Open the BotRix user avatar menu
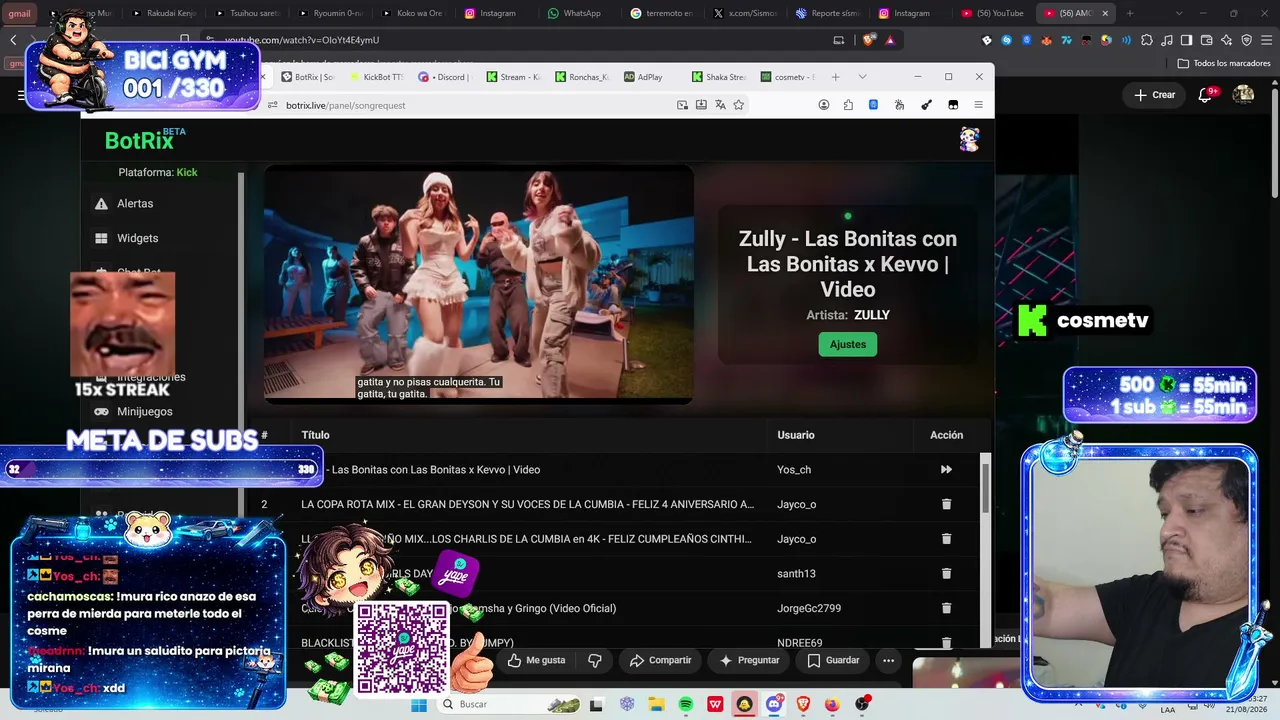1280x720 pixels. (x=969, y=140)
